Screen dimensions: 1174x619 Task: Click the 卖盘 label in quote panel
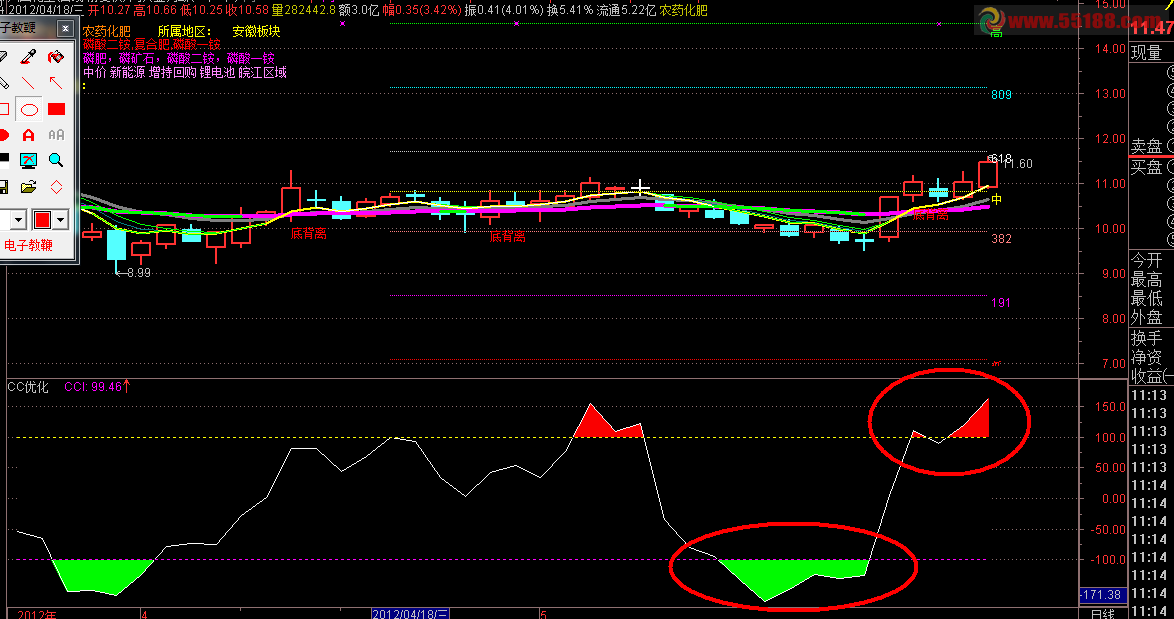(x=1146, y=146)
